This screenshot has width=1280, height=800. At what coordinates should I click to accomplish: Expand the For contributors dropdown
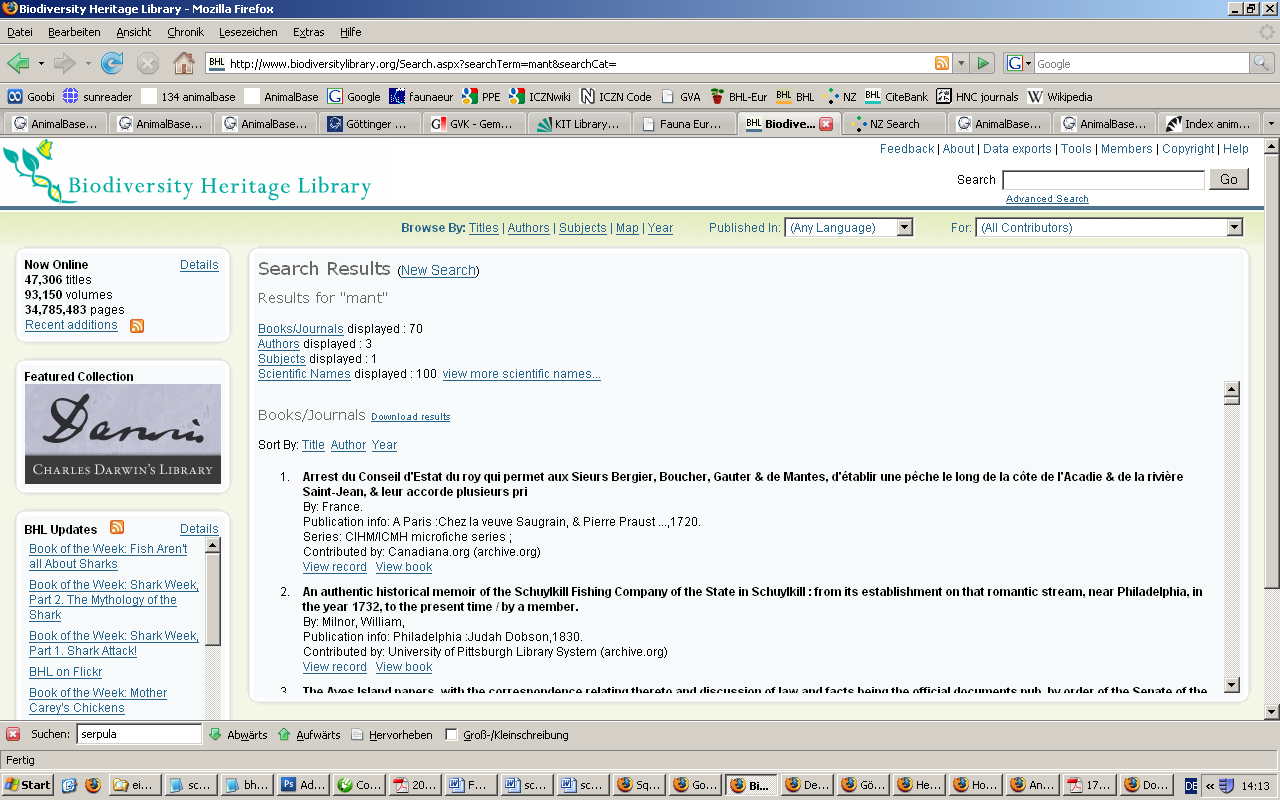point(1233,228)
